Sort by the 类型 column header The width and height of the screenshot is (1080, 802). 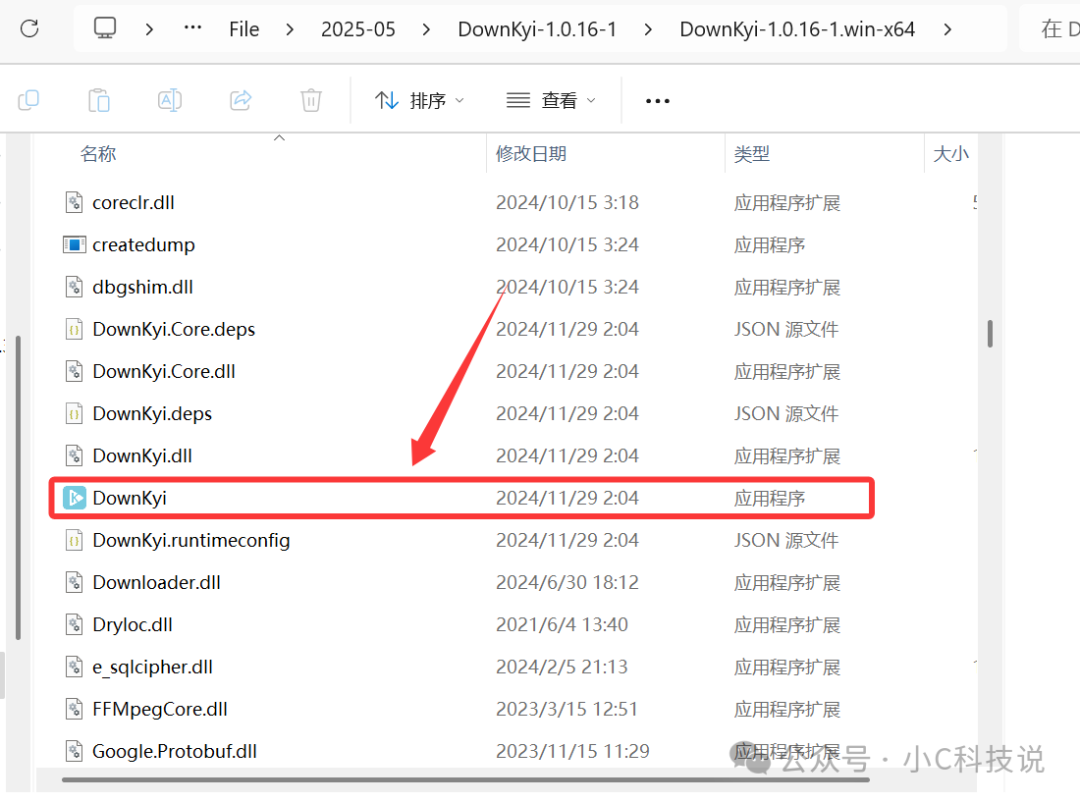point(751,153)
